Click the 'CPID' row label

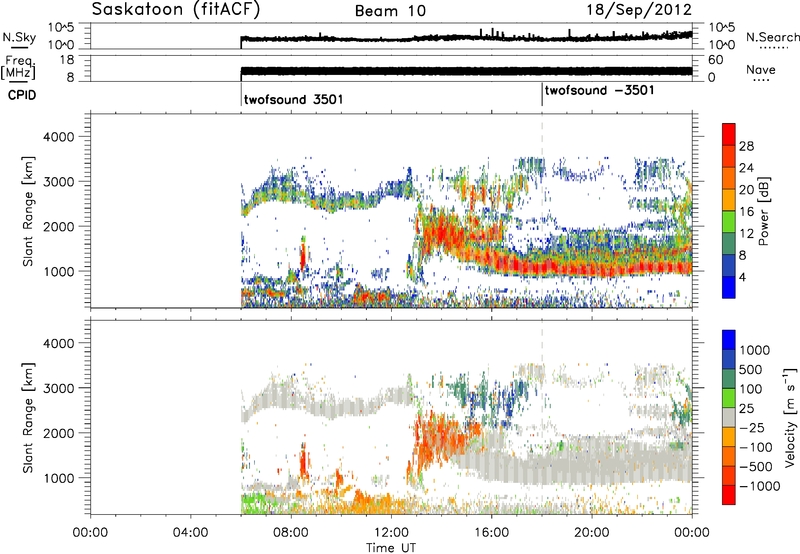click(x=22, y=95)
